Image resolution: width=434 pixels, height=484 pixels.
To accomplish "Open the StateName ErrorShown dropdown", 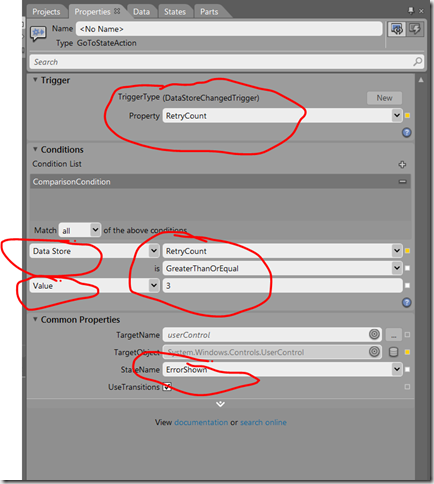I will pos(397,369).
